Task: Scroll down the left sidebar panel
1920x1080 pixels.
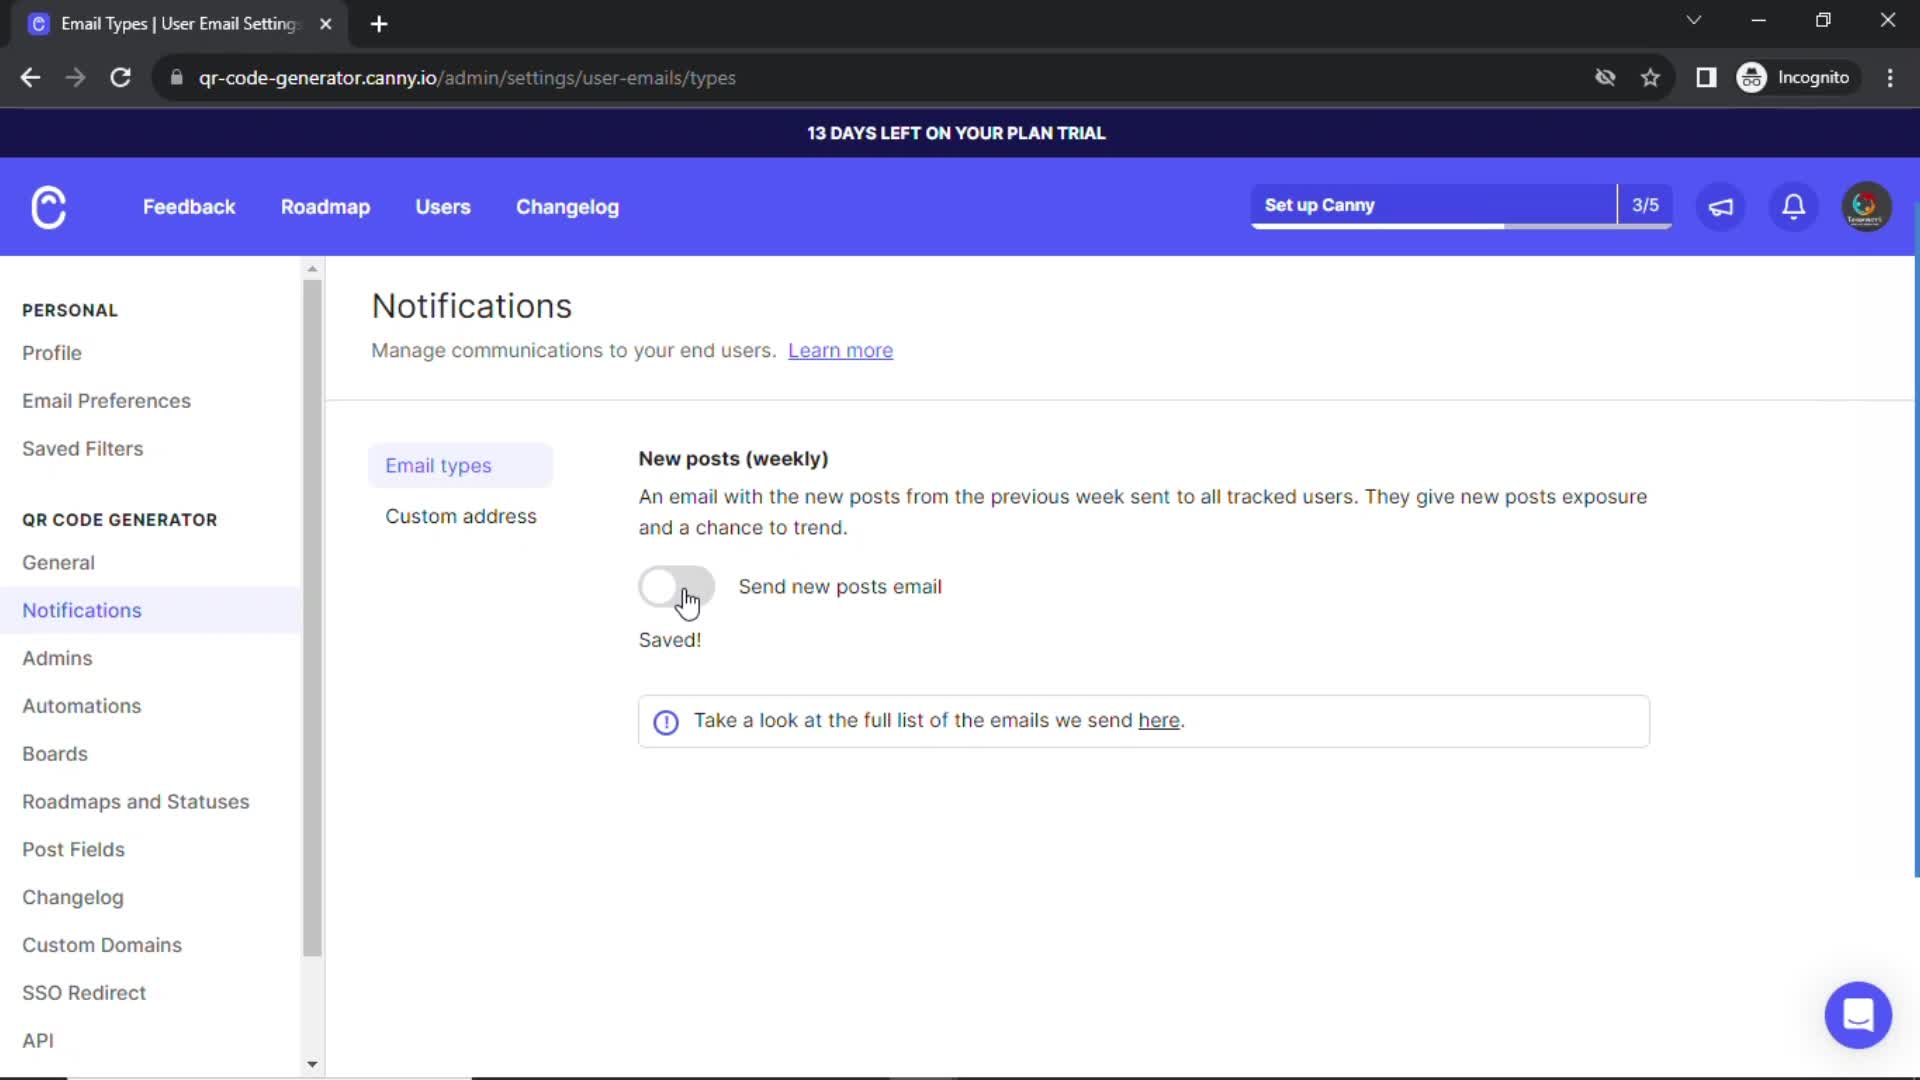Action: click(x=313, y=1064)
